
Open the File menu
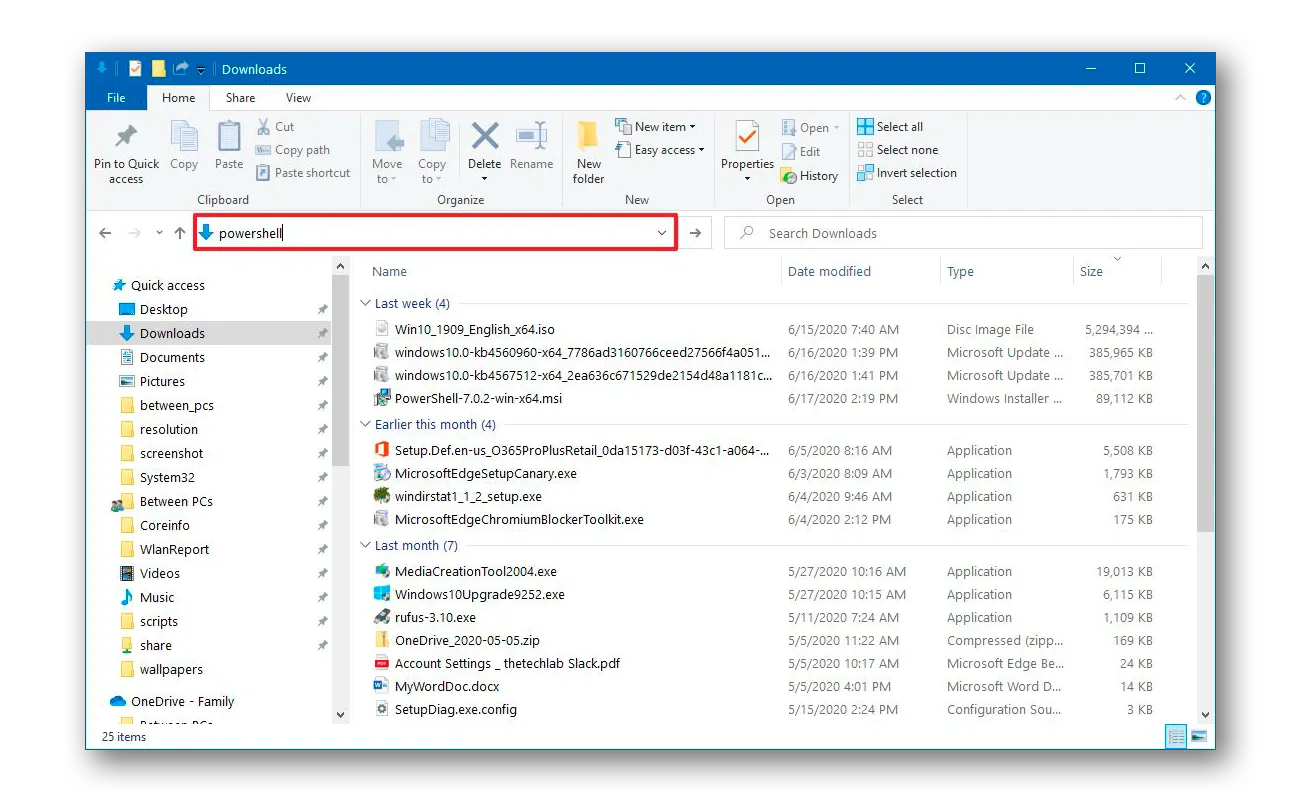[116, 98]
